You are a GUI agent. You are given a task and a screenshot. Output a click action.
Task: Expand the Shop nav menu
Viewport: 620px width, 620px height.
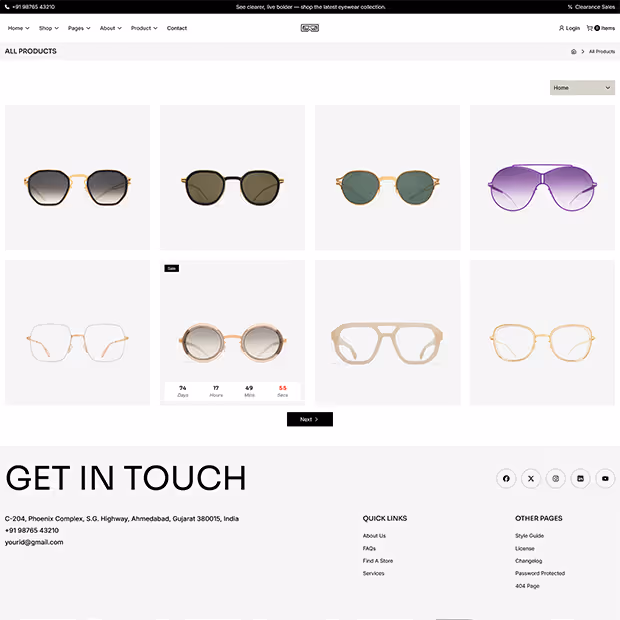tap(49, 28)
